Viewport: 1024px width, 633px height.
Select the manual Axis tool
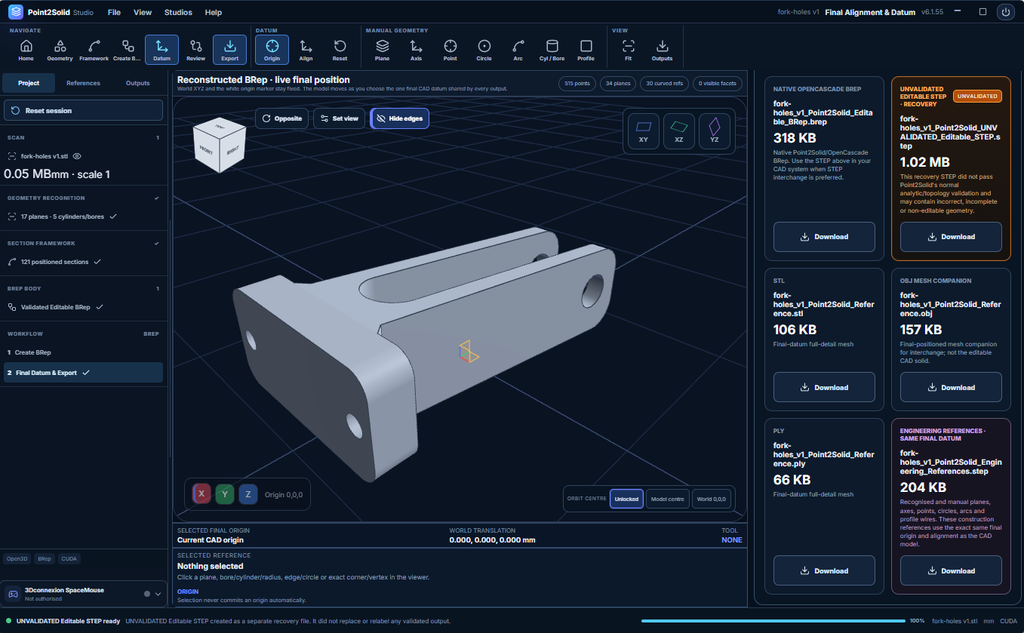point(417,50)
